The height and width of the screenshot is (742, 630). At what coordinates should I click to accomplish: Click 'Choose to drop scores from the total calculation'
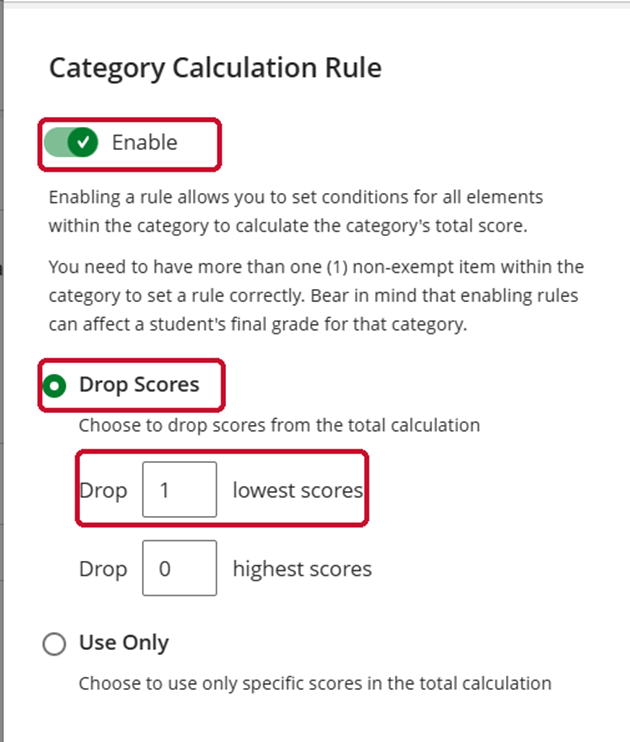[x=279, y=425]
